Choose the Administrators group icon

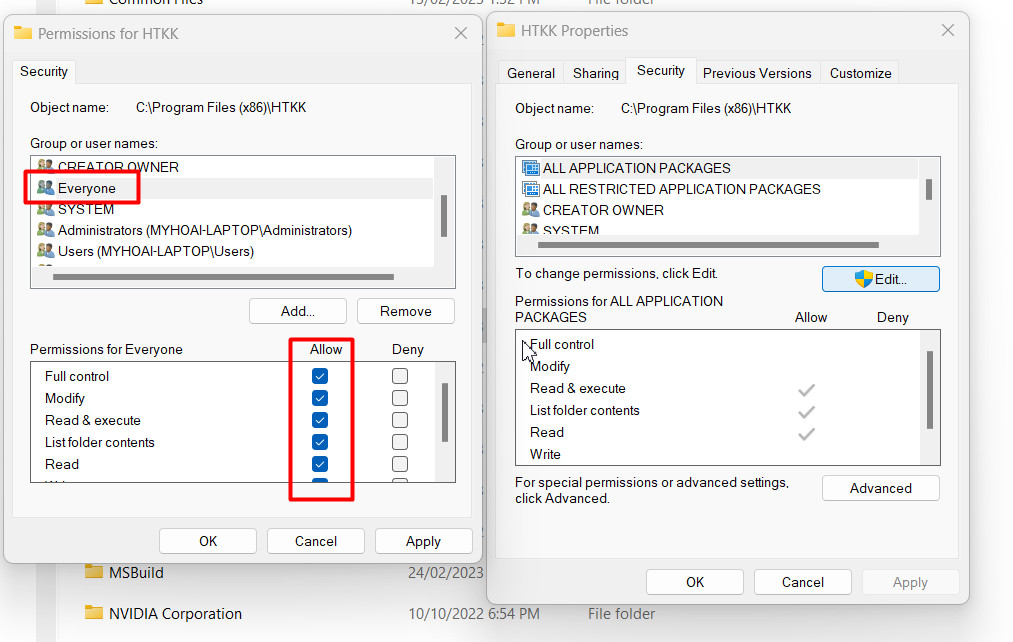(x=45, y=230)
